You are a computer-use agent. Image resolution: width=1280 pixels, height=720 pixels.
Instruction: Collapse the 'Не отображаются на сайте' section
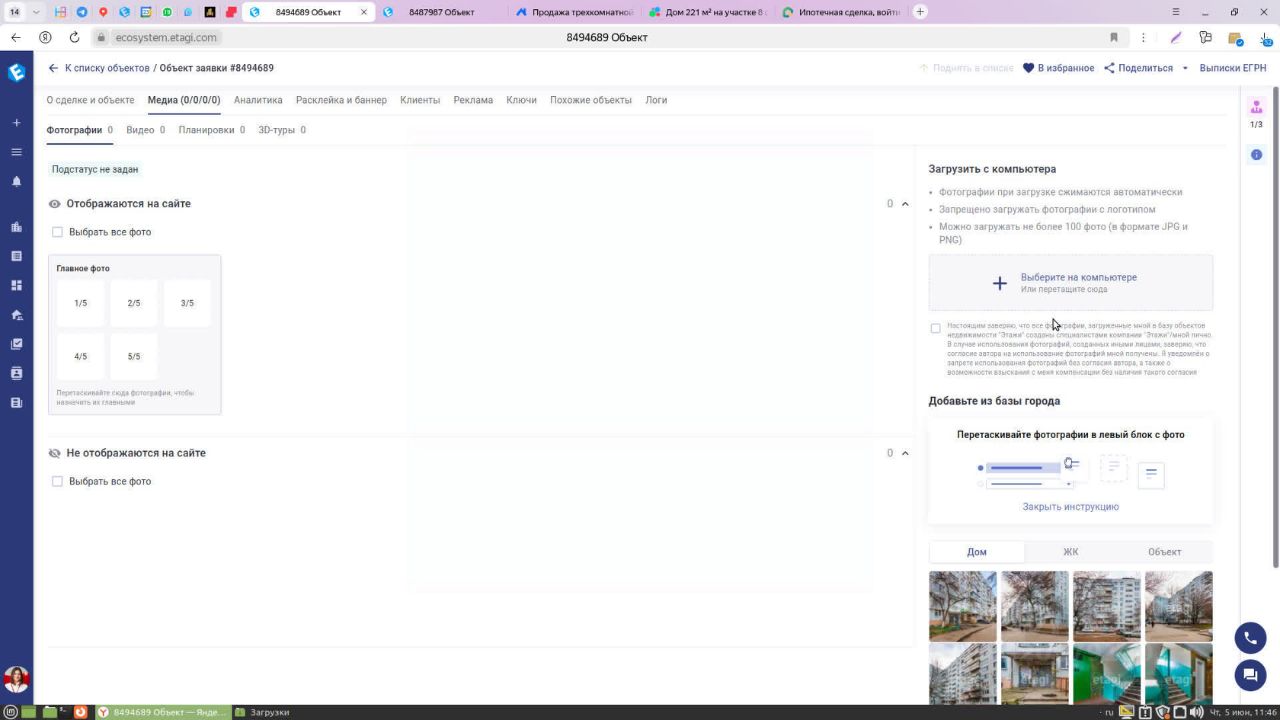point(905,453)
